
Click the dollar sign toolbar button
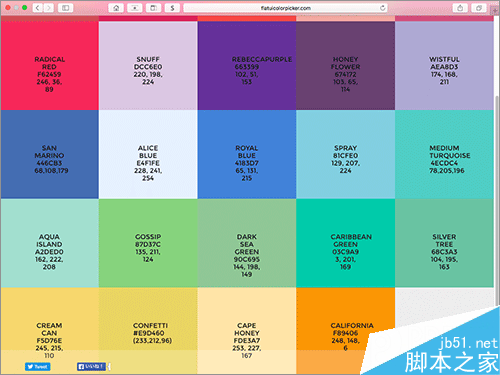[172, 8]
